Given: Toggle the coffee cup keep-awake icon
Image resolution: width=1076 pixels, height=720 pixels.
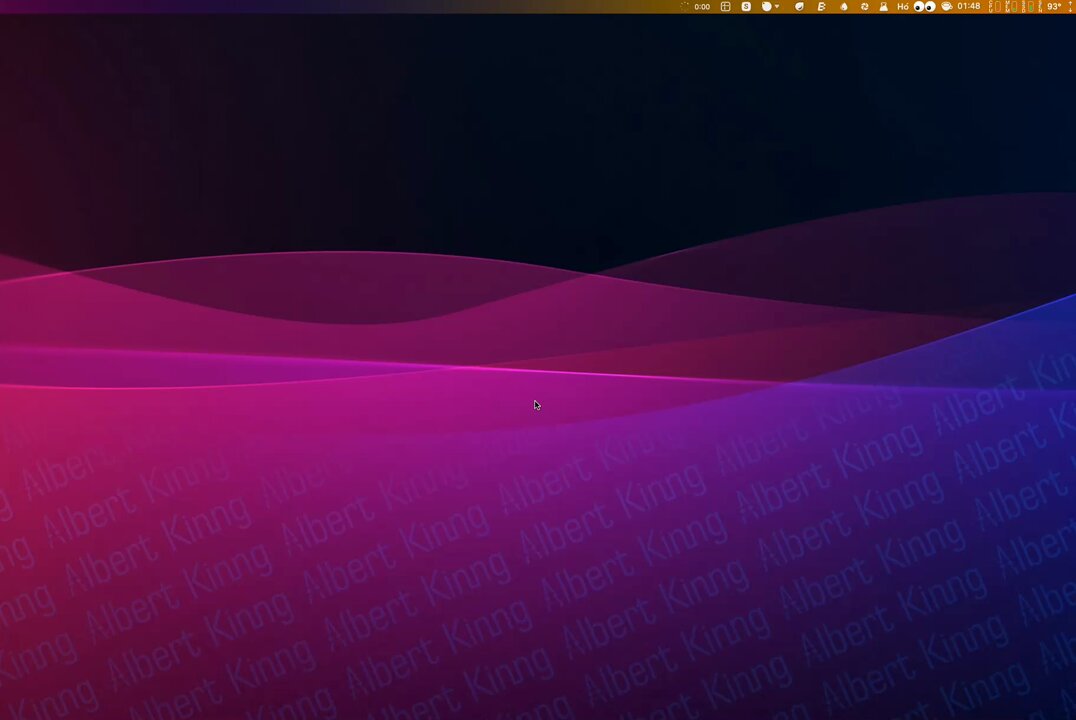Looking at the screenshot, I should [x=946, y=7].
